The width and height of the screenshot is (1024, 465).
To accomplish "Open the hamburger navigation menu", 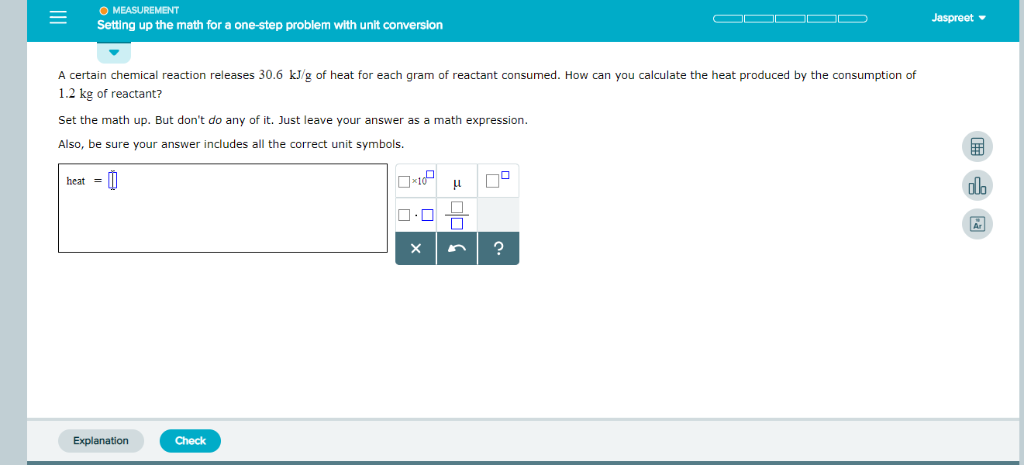I will click(58, 18).
